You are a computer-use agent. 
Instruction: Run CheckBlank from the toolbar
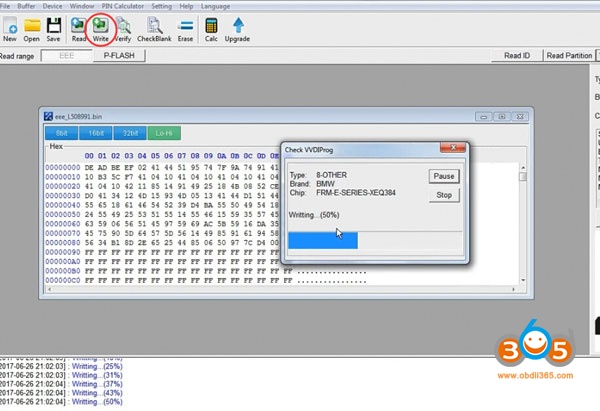(154, 29)
